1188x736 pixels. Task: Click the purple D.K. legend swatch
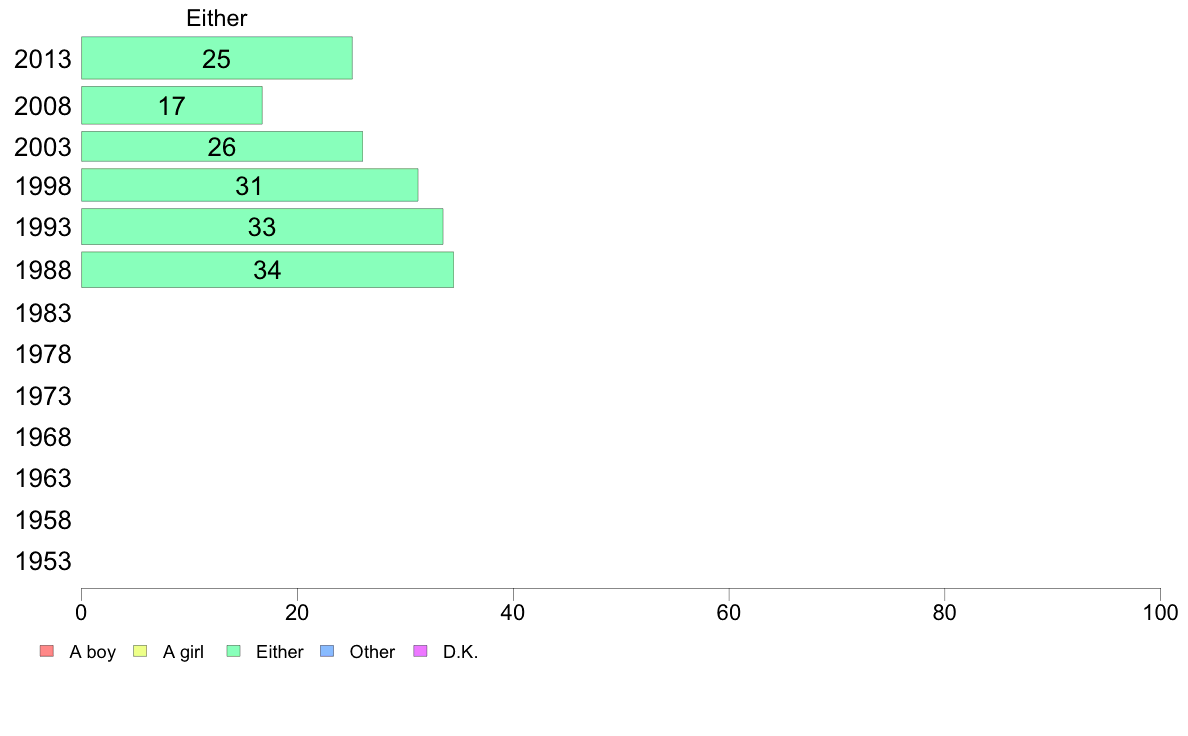(x=420, y=652)
